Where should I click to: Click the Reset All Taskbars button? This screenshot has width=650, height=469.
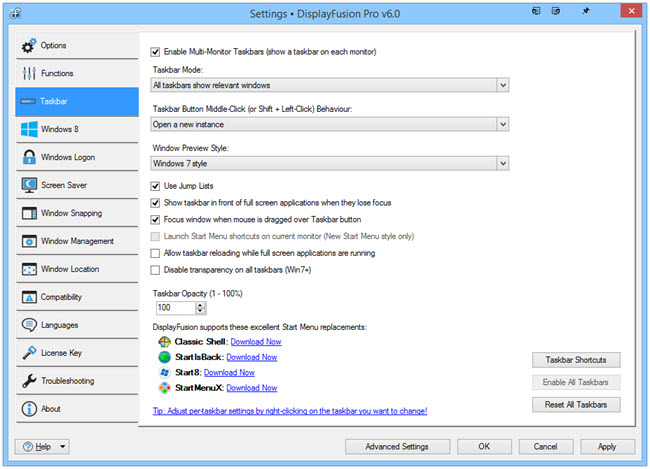click(x=576, y=405)
